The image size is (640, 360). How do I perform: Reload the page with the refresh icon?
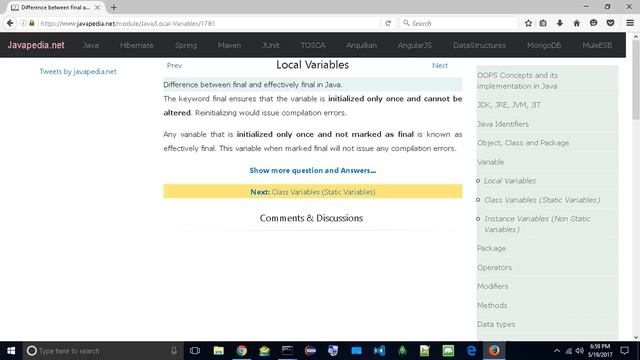click(x=388, y=23)
